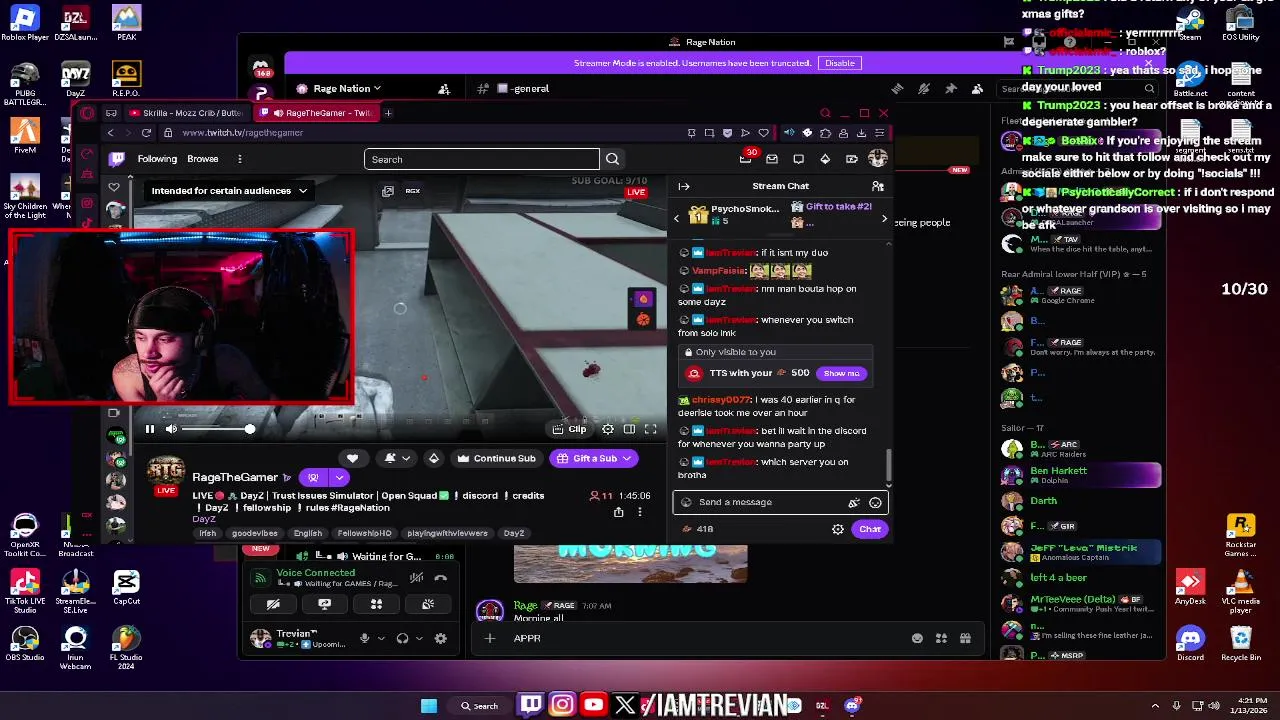1280x720 pixels.
Task: Create a clip with the Clip button
Action: click(569, 429)
